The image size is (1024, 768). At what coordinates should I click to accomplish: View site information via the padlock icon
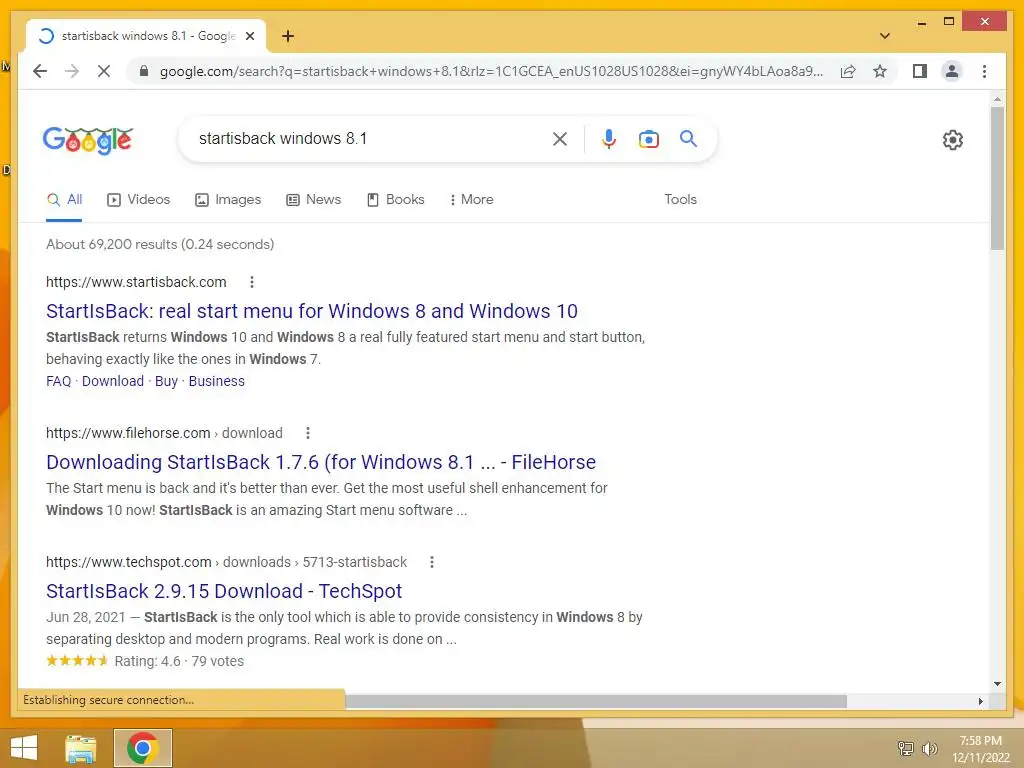(144, 71)
